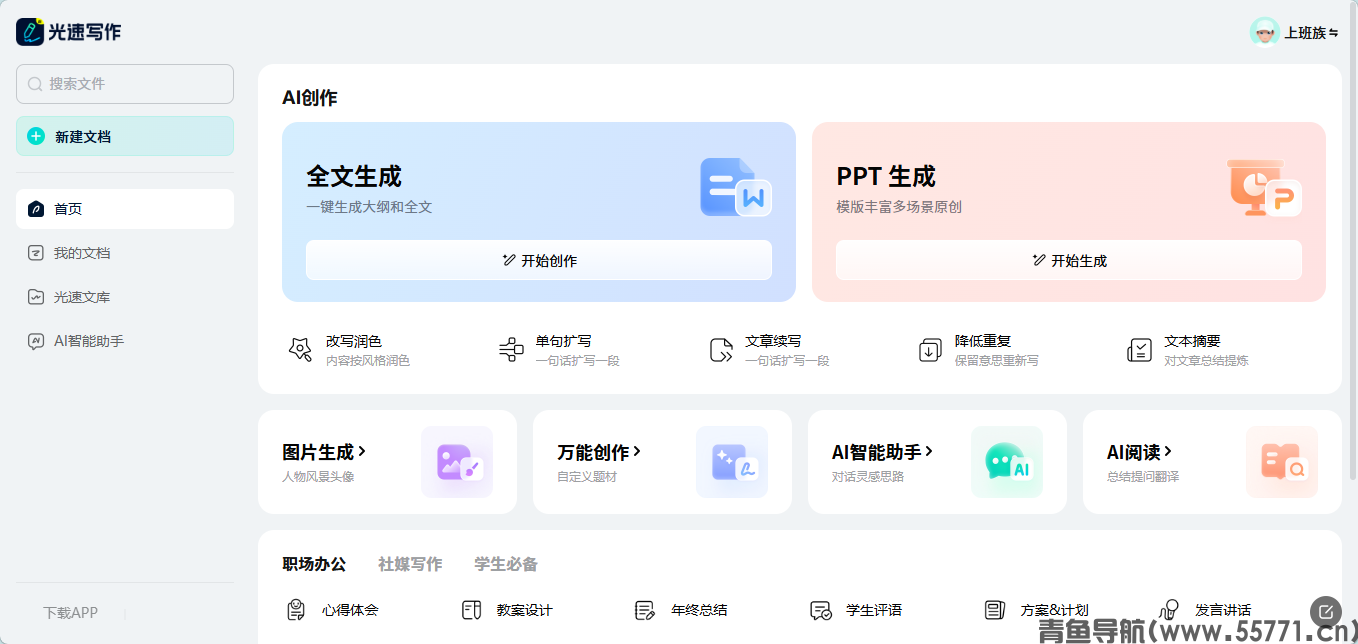
Task: Open 光速文库 in the sidebar
Action: click(125, 297)
